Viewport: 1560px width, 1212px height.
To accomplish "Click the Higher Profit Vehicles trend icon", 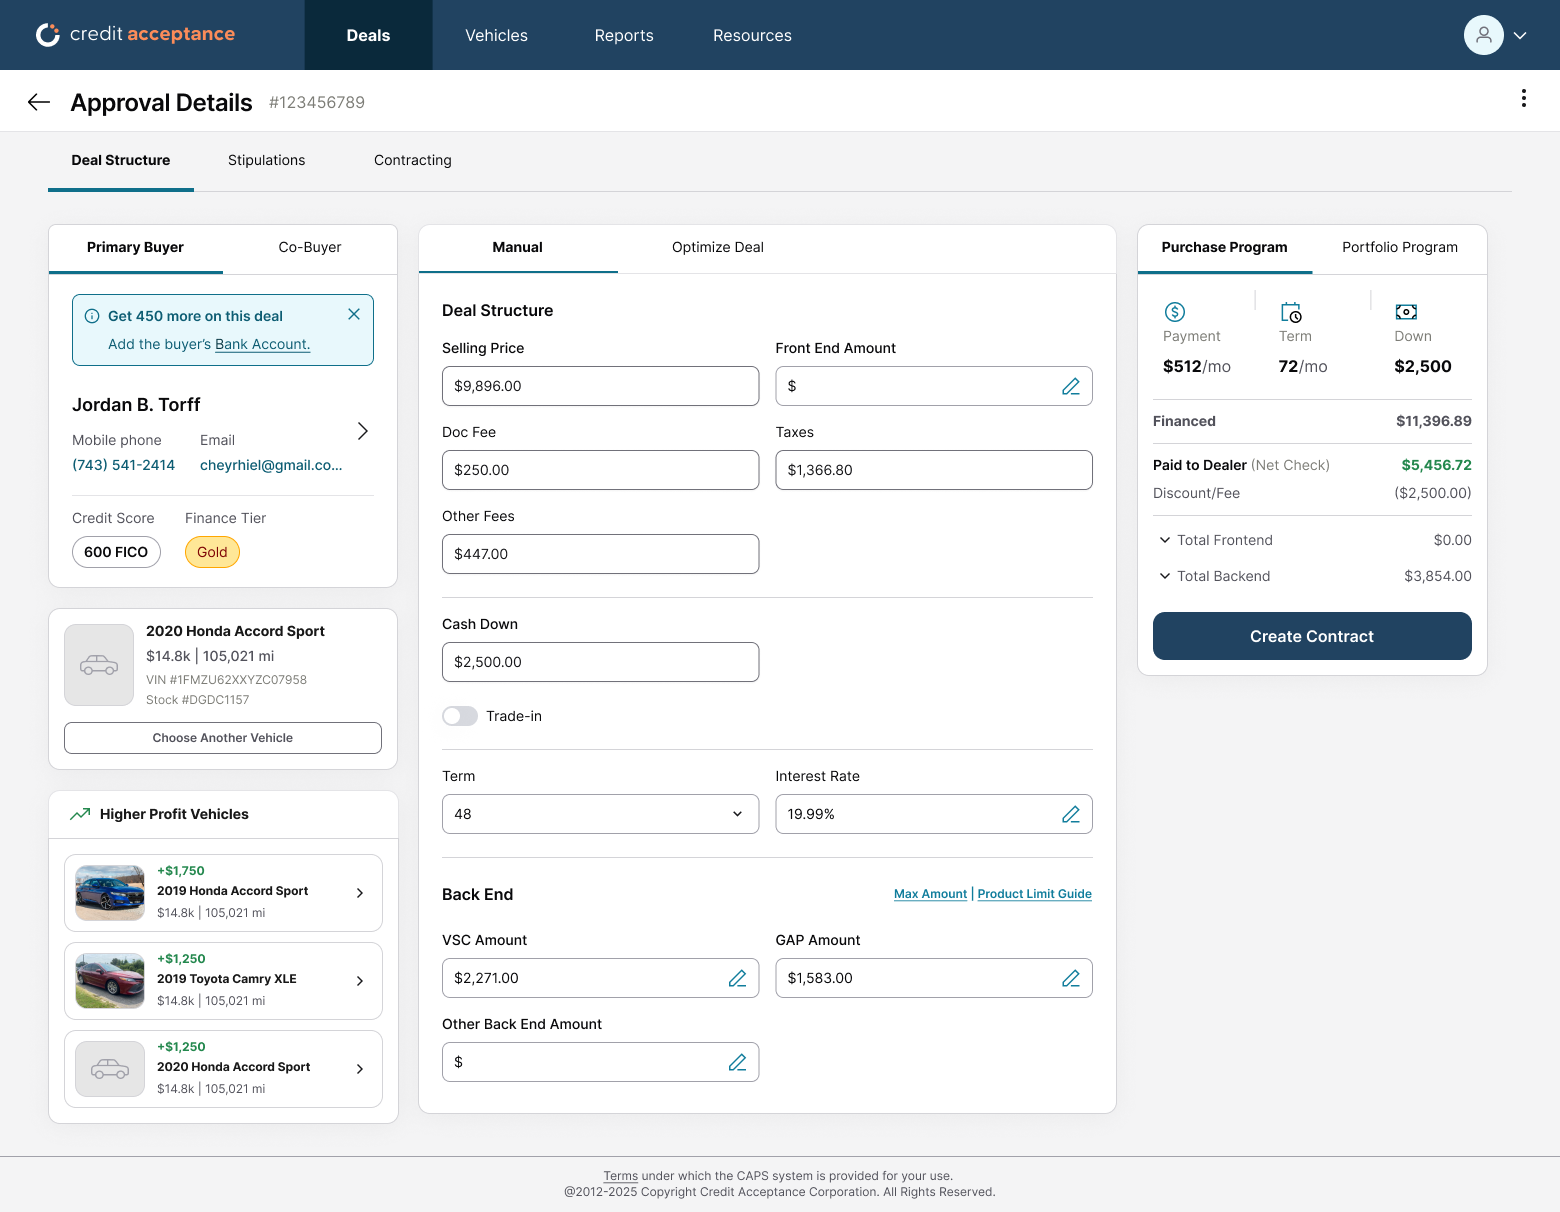I will coord(80,814).
